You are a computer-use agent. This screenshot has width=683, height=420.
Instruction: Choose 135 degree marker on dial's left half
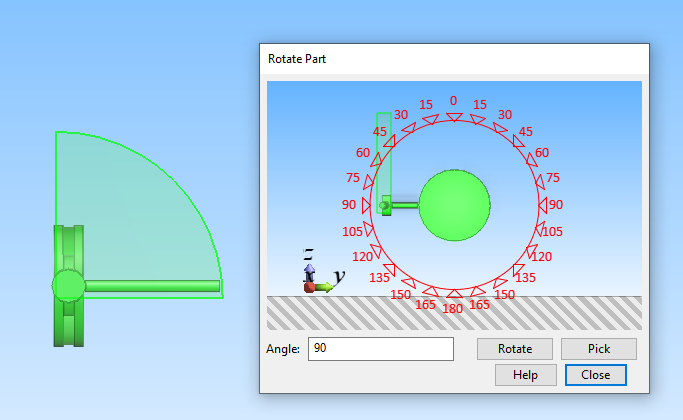390,270
